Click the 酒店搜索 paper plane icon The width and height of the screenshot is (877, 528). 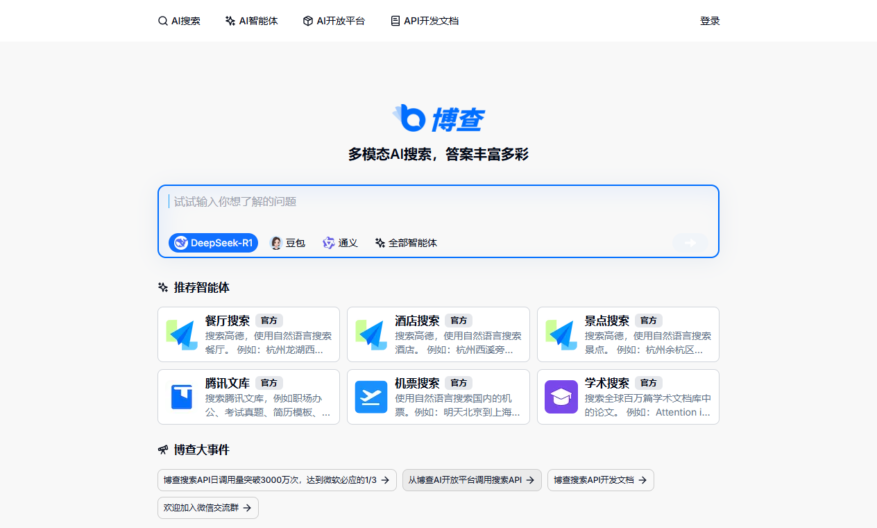pos(371,334)
